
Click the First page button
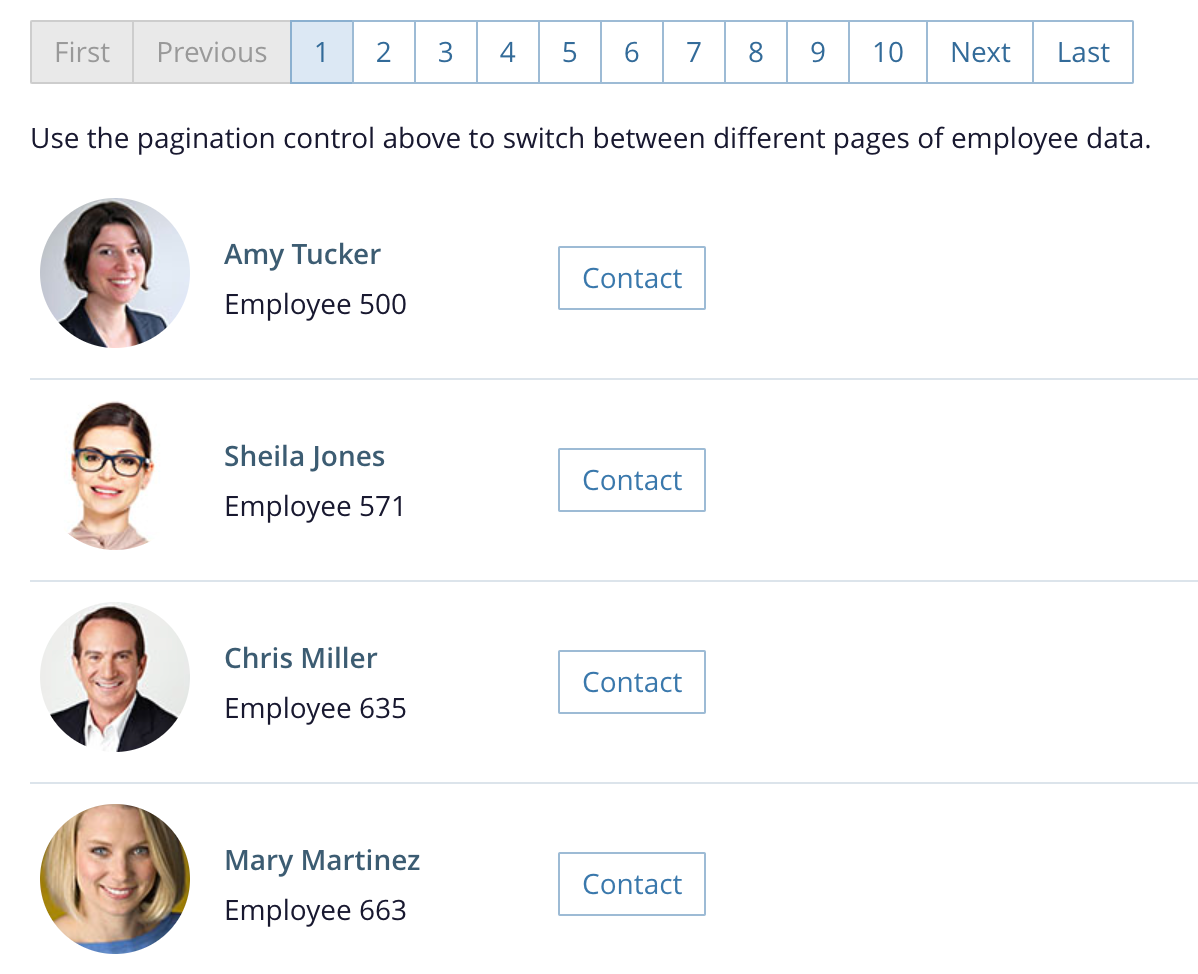coord(82,52)
